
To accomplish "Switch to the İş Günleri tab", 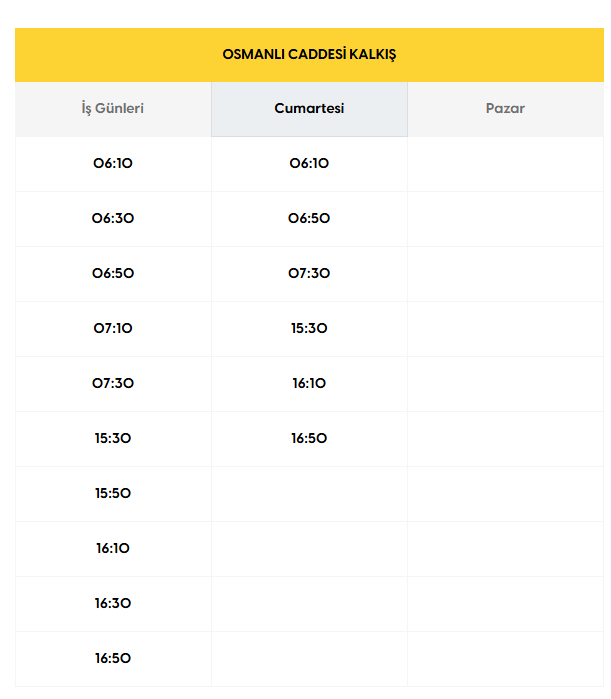I will click(x=113, y=108).
